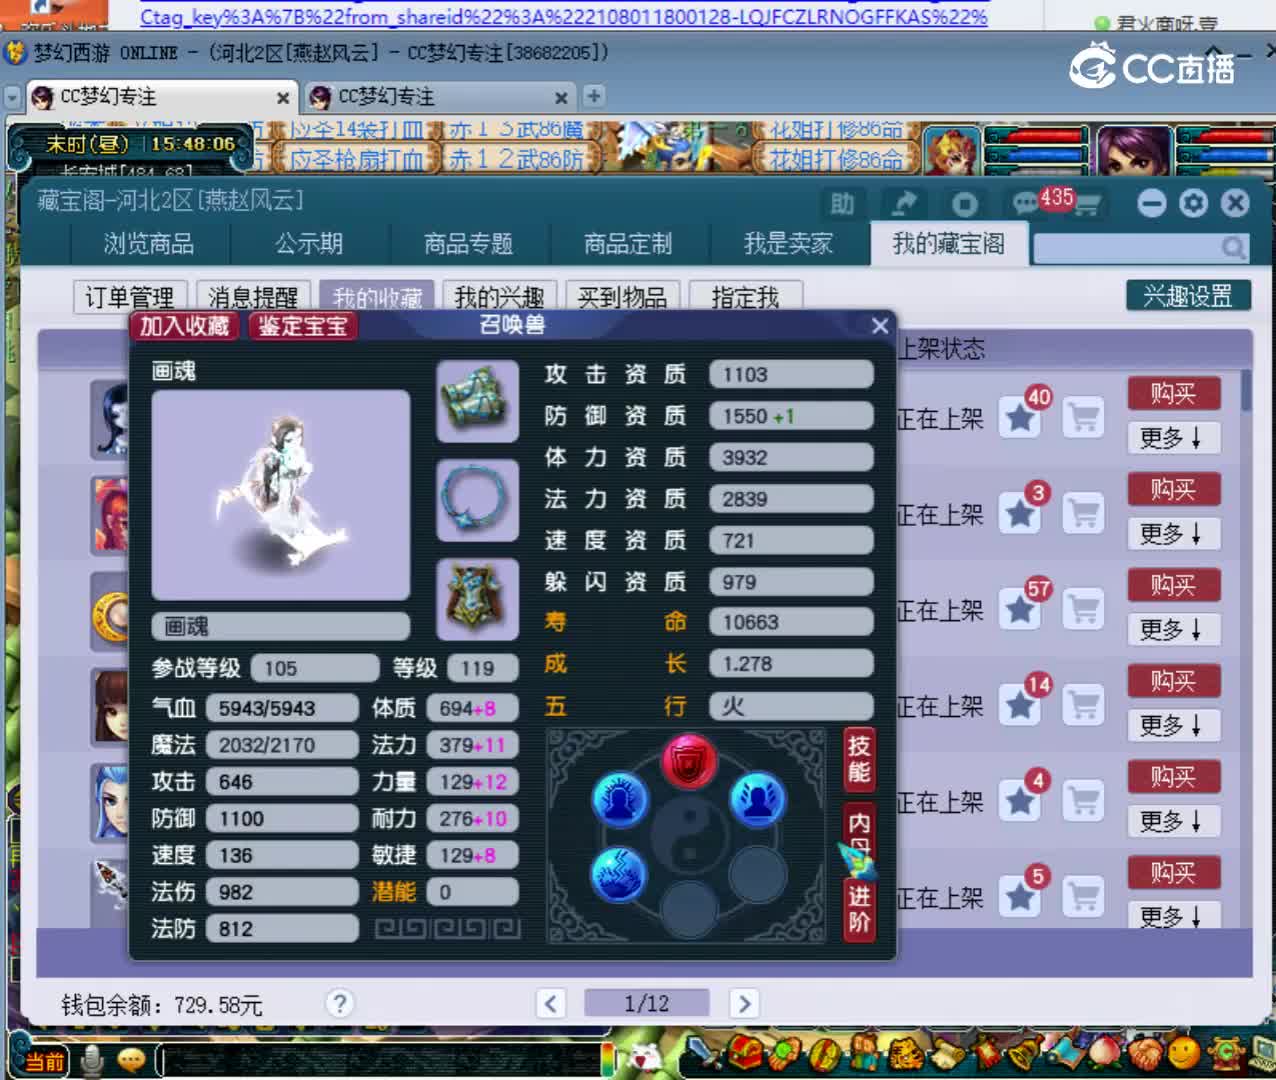Click the armor equipment slot icon
The width and height of the screenshot is (1276, 1080).
click(478, 599)
